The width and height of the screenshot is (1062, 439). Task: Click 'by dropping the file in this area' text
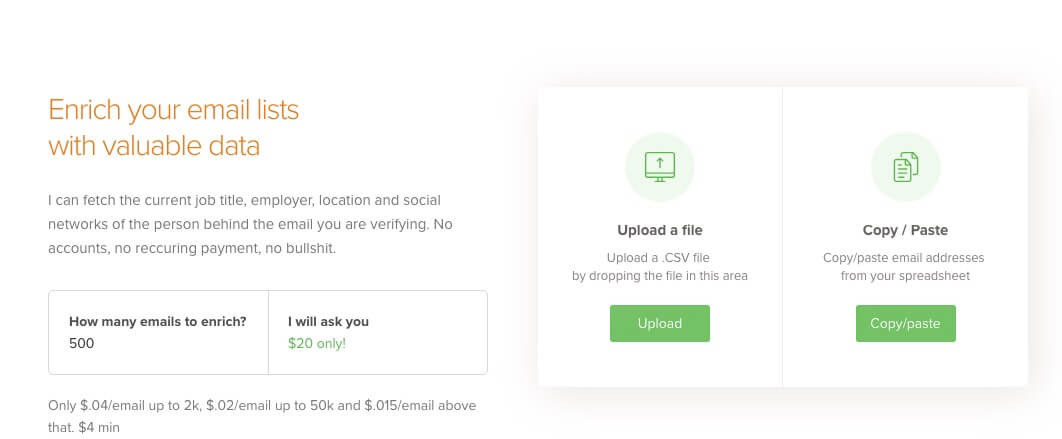coord(660,276)
